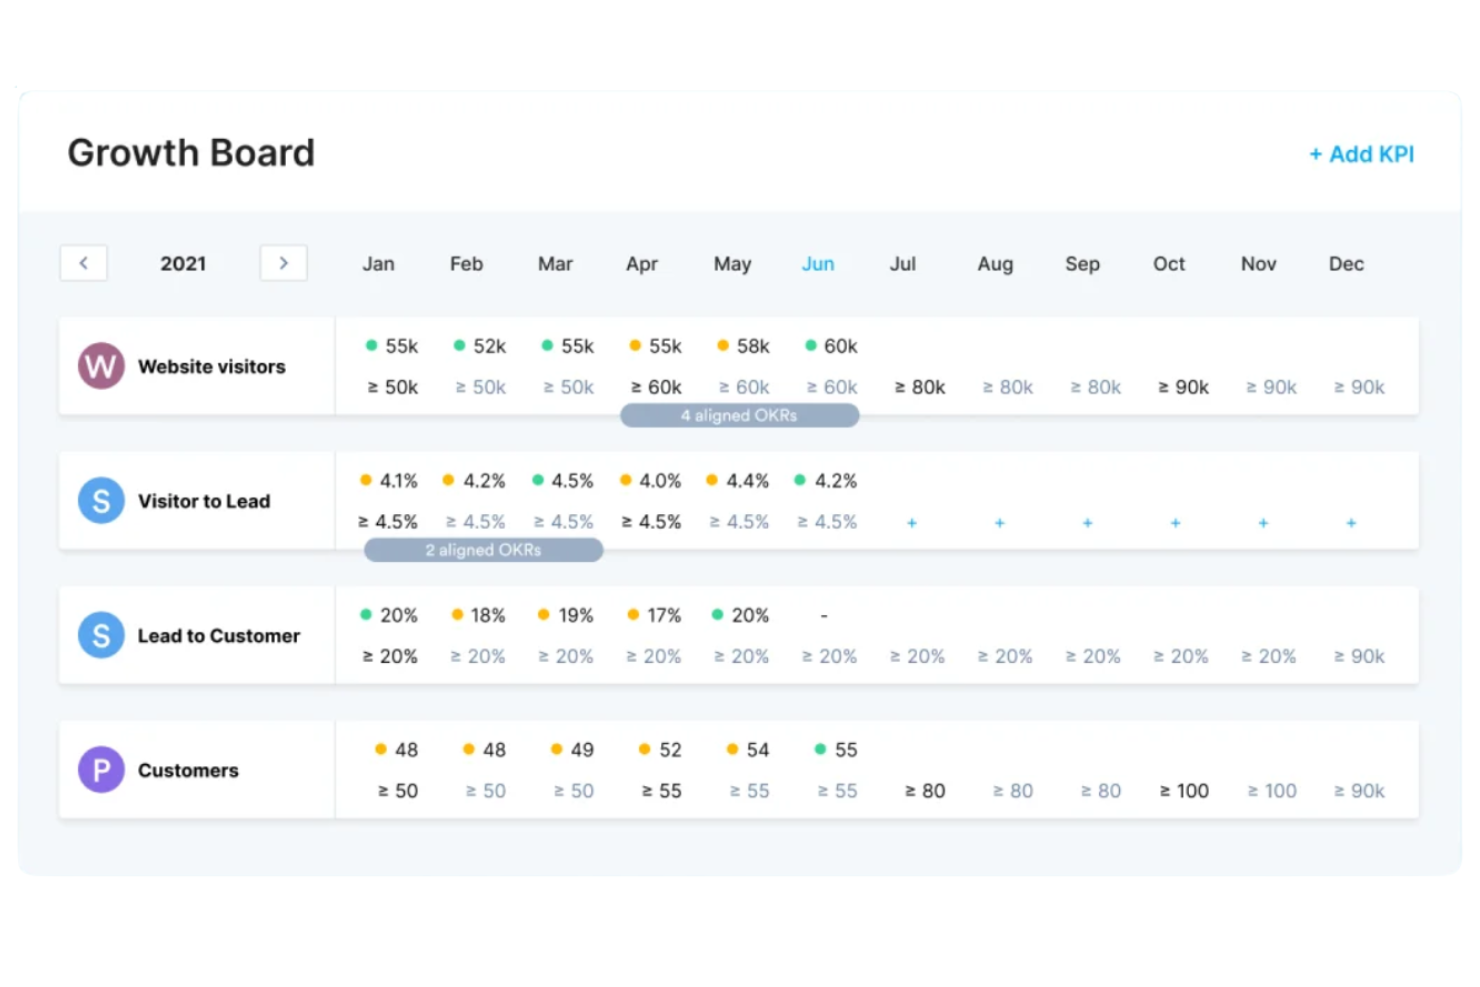Expand the 2 aligned OKRs badge
Viewport: 1480px width, 987px height.
pos(483,549)
